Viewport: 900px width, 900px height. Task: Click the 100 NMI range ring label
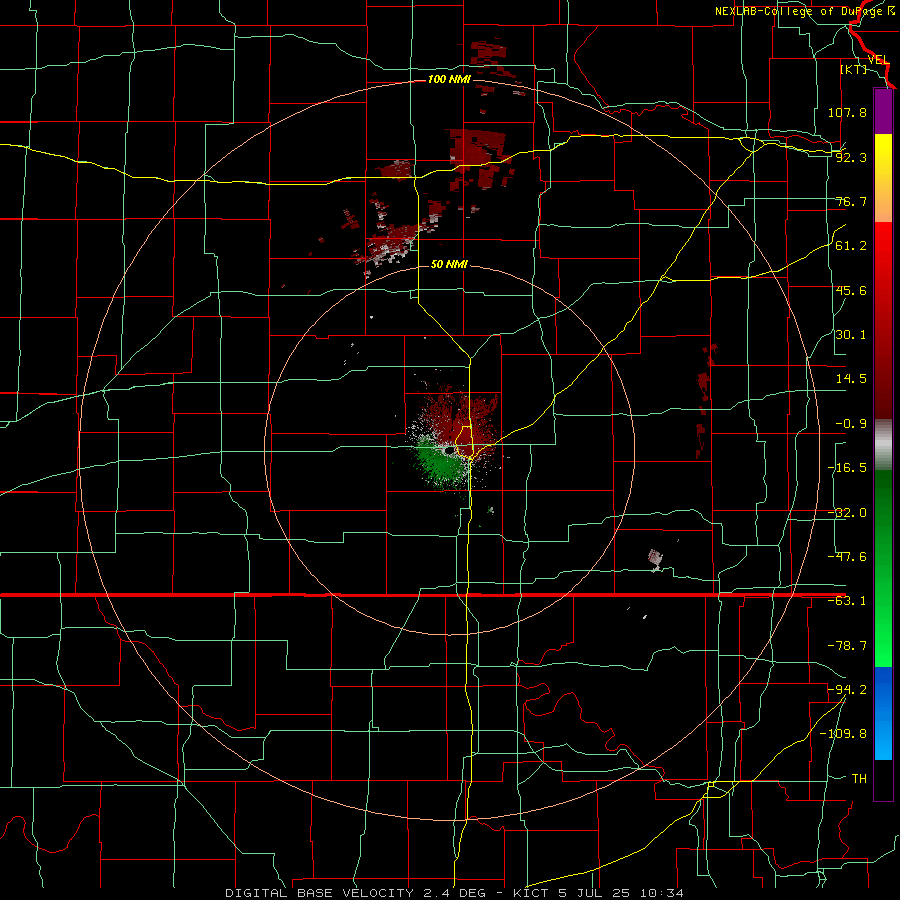449,79
